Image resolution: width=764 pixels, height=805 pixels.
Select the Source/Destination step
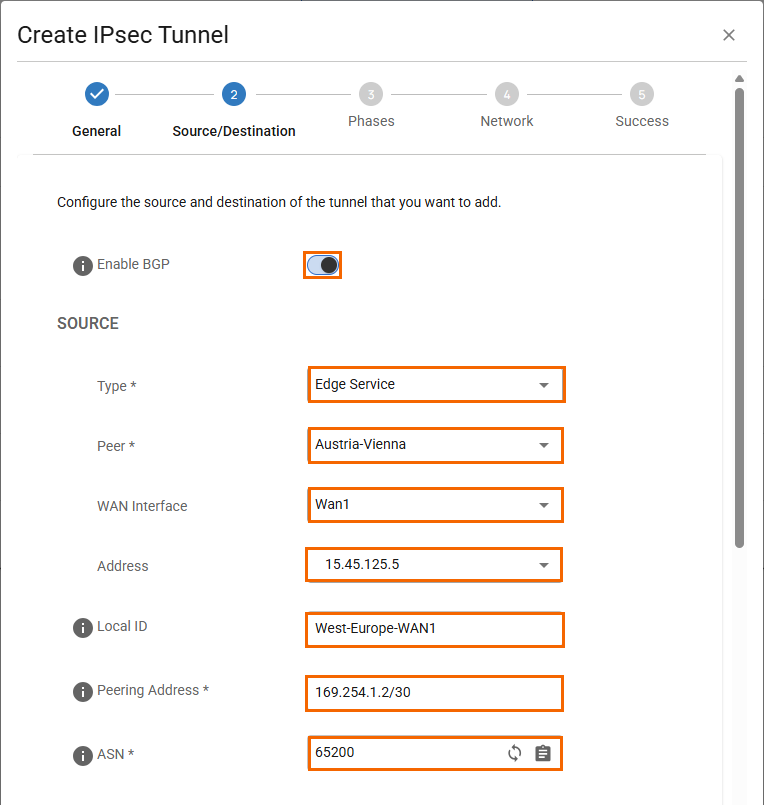tap(233, 95)
